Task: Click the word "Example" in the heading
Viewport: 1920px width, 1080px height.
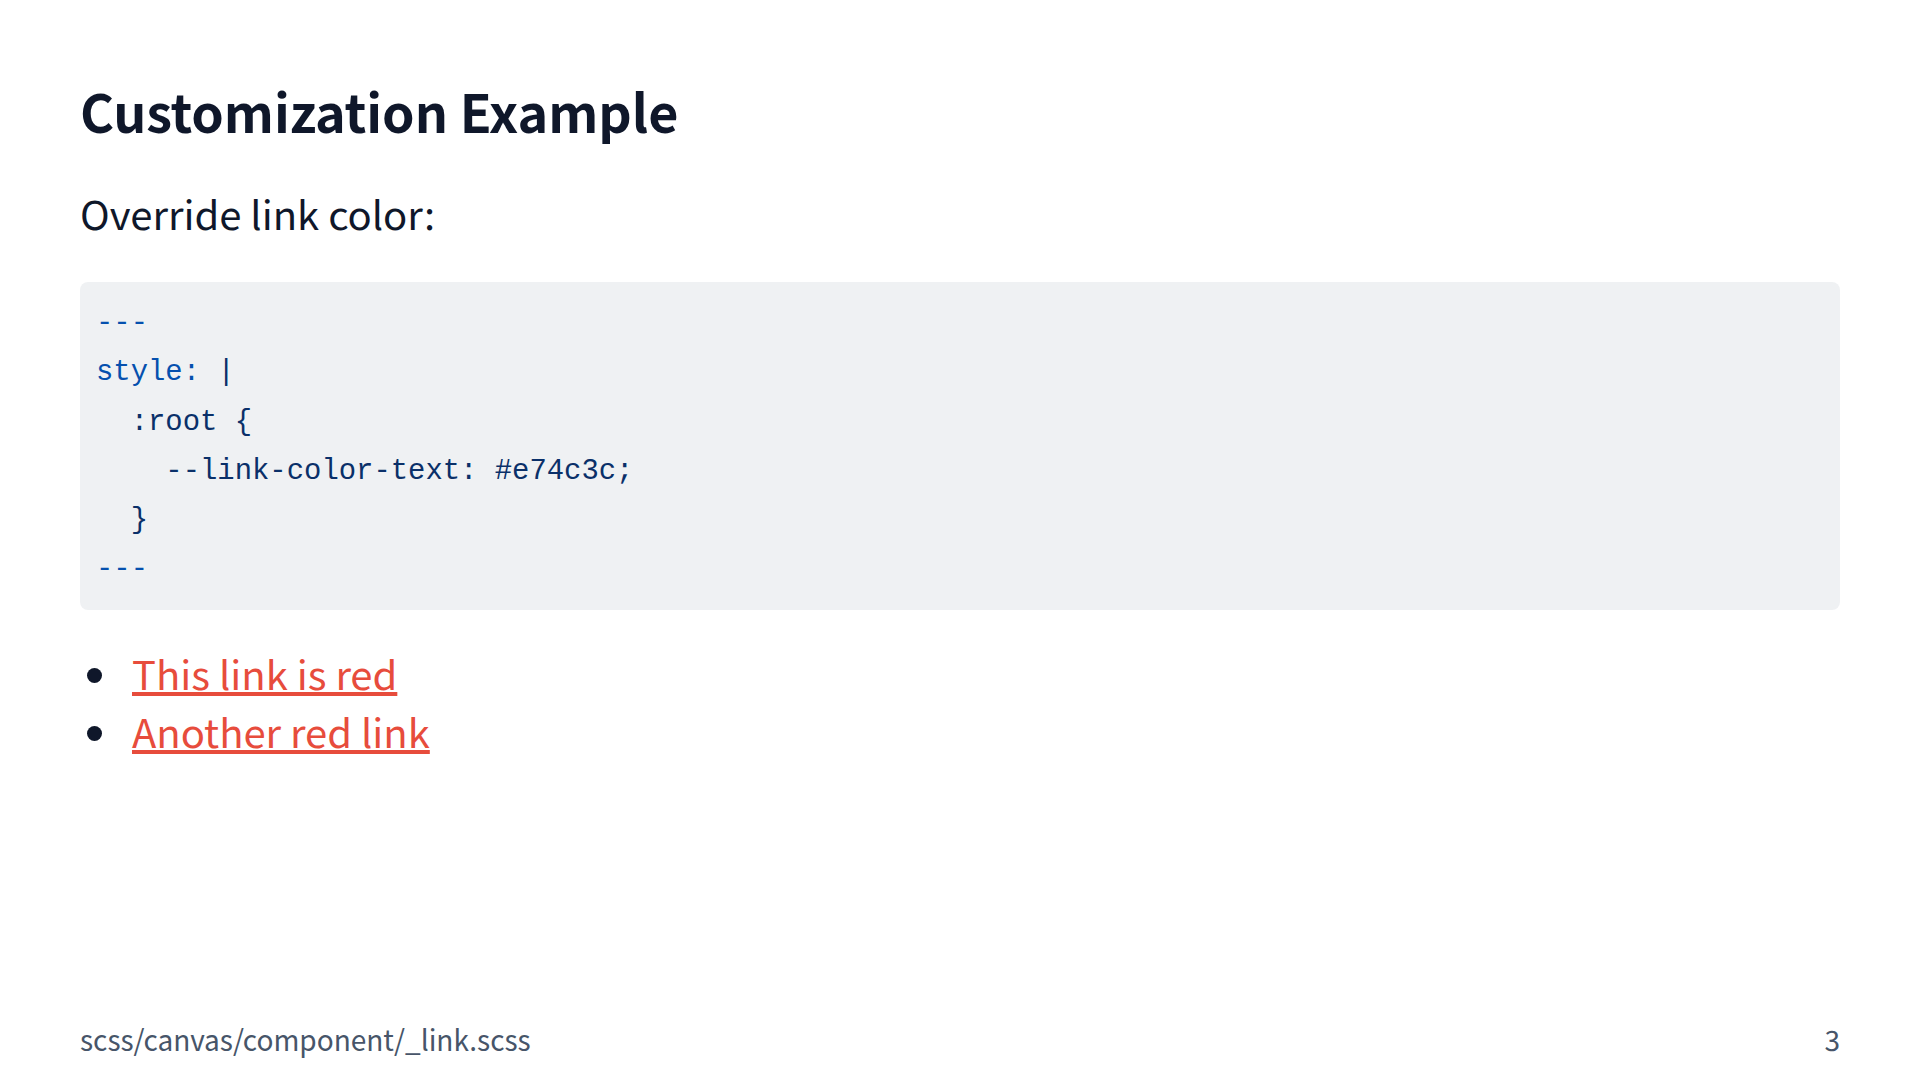Action: coord(568,114)
